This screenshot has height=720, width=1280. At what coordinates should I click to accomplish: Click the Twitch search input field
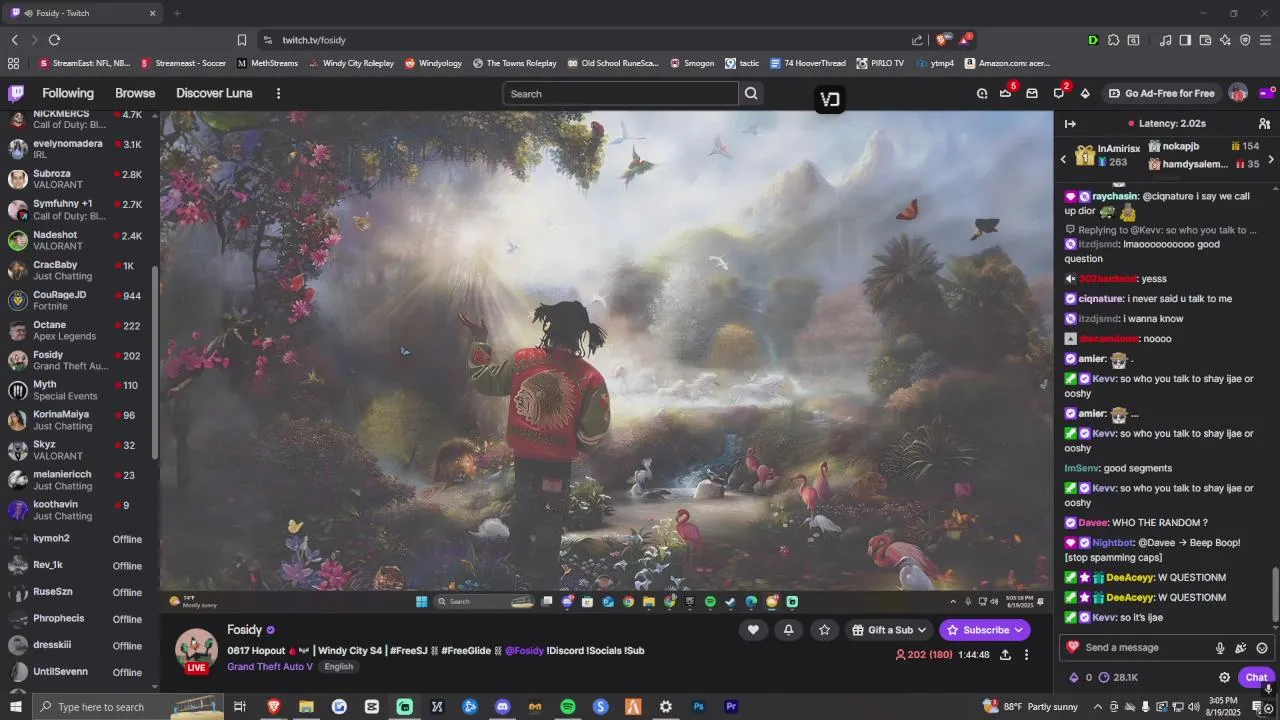tap(621, 94)
